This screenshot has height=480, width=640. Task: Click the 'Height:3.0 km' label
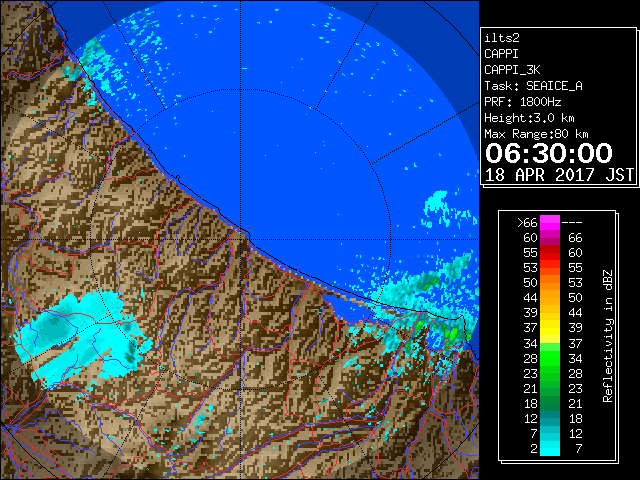tap(529, 118)
